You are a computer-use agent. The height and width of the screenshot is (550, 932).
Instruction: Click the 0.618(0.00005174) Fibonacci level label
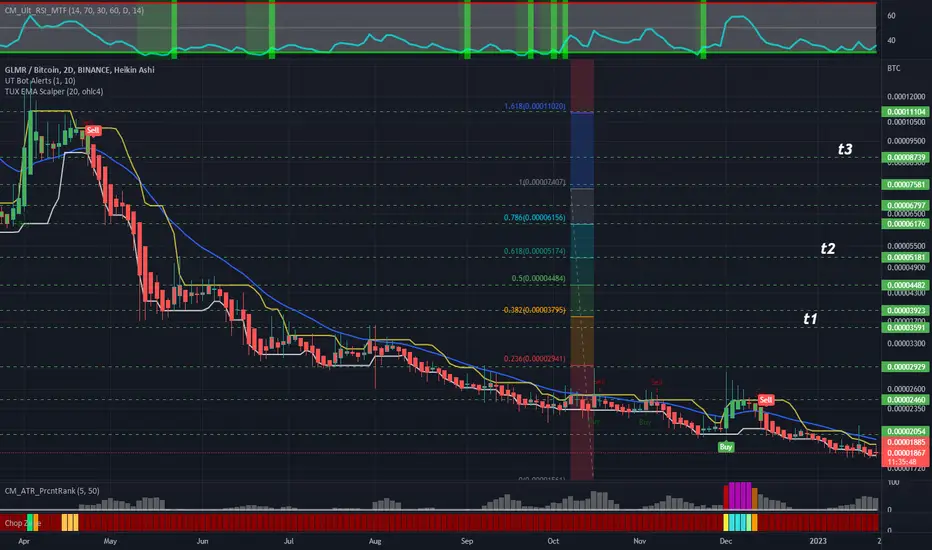[535, 251]
